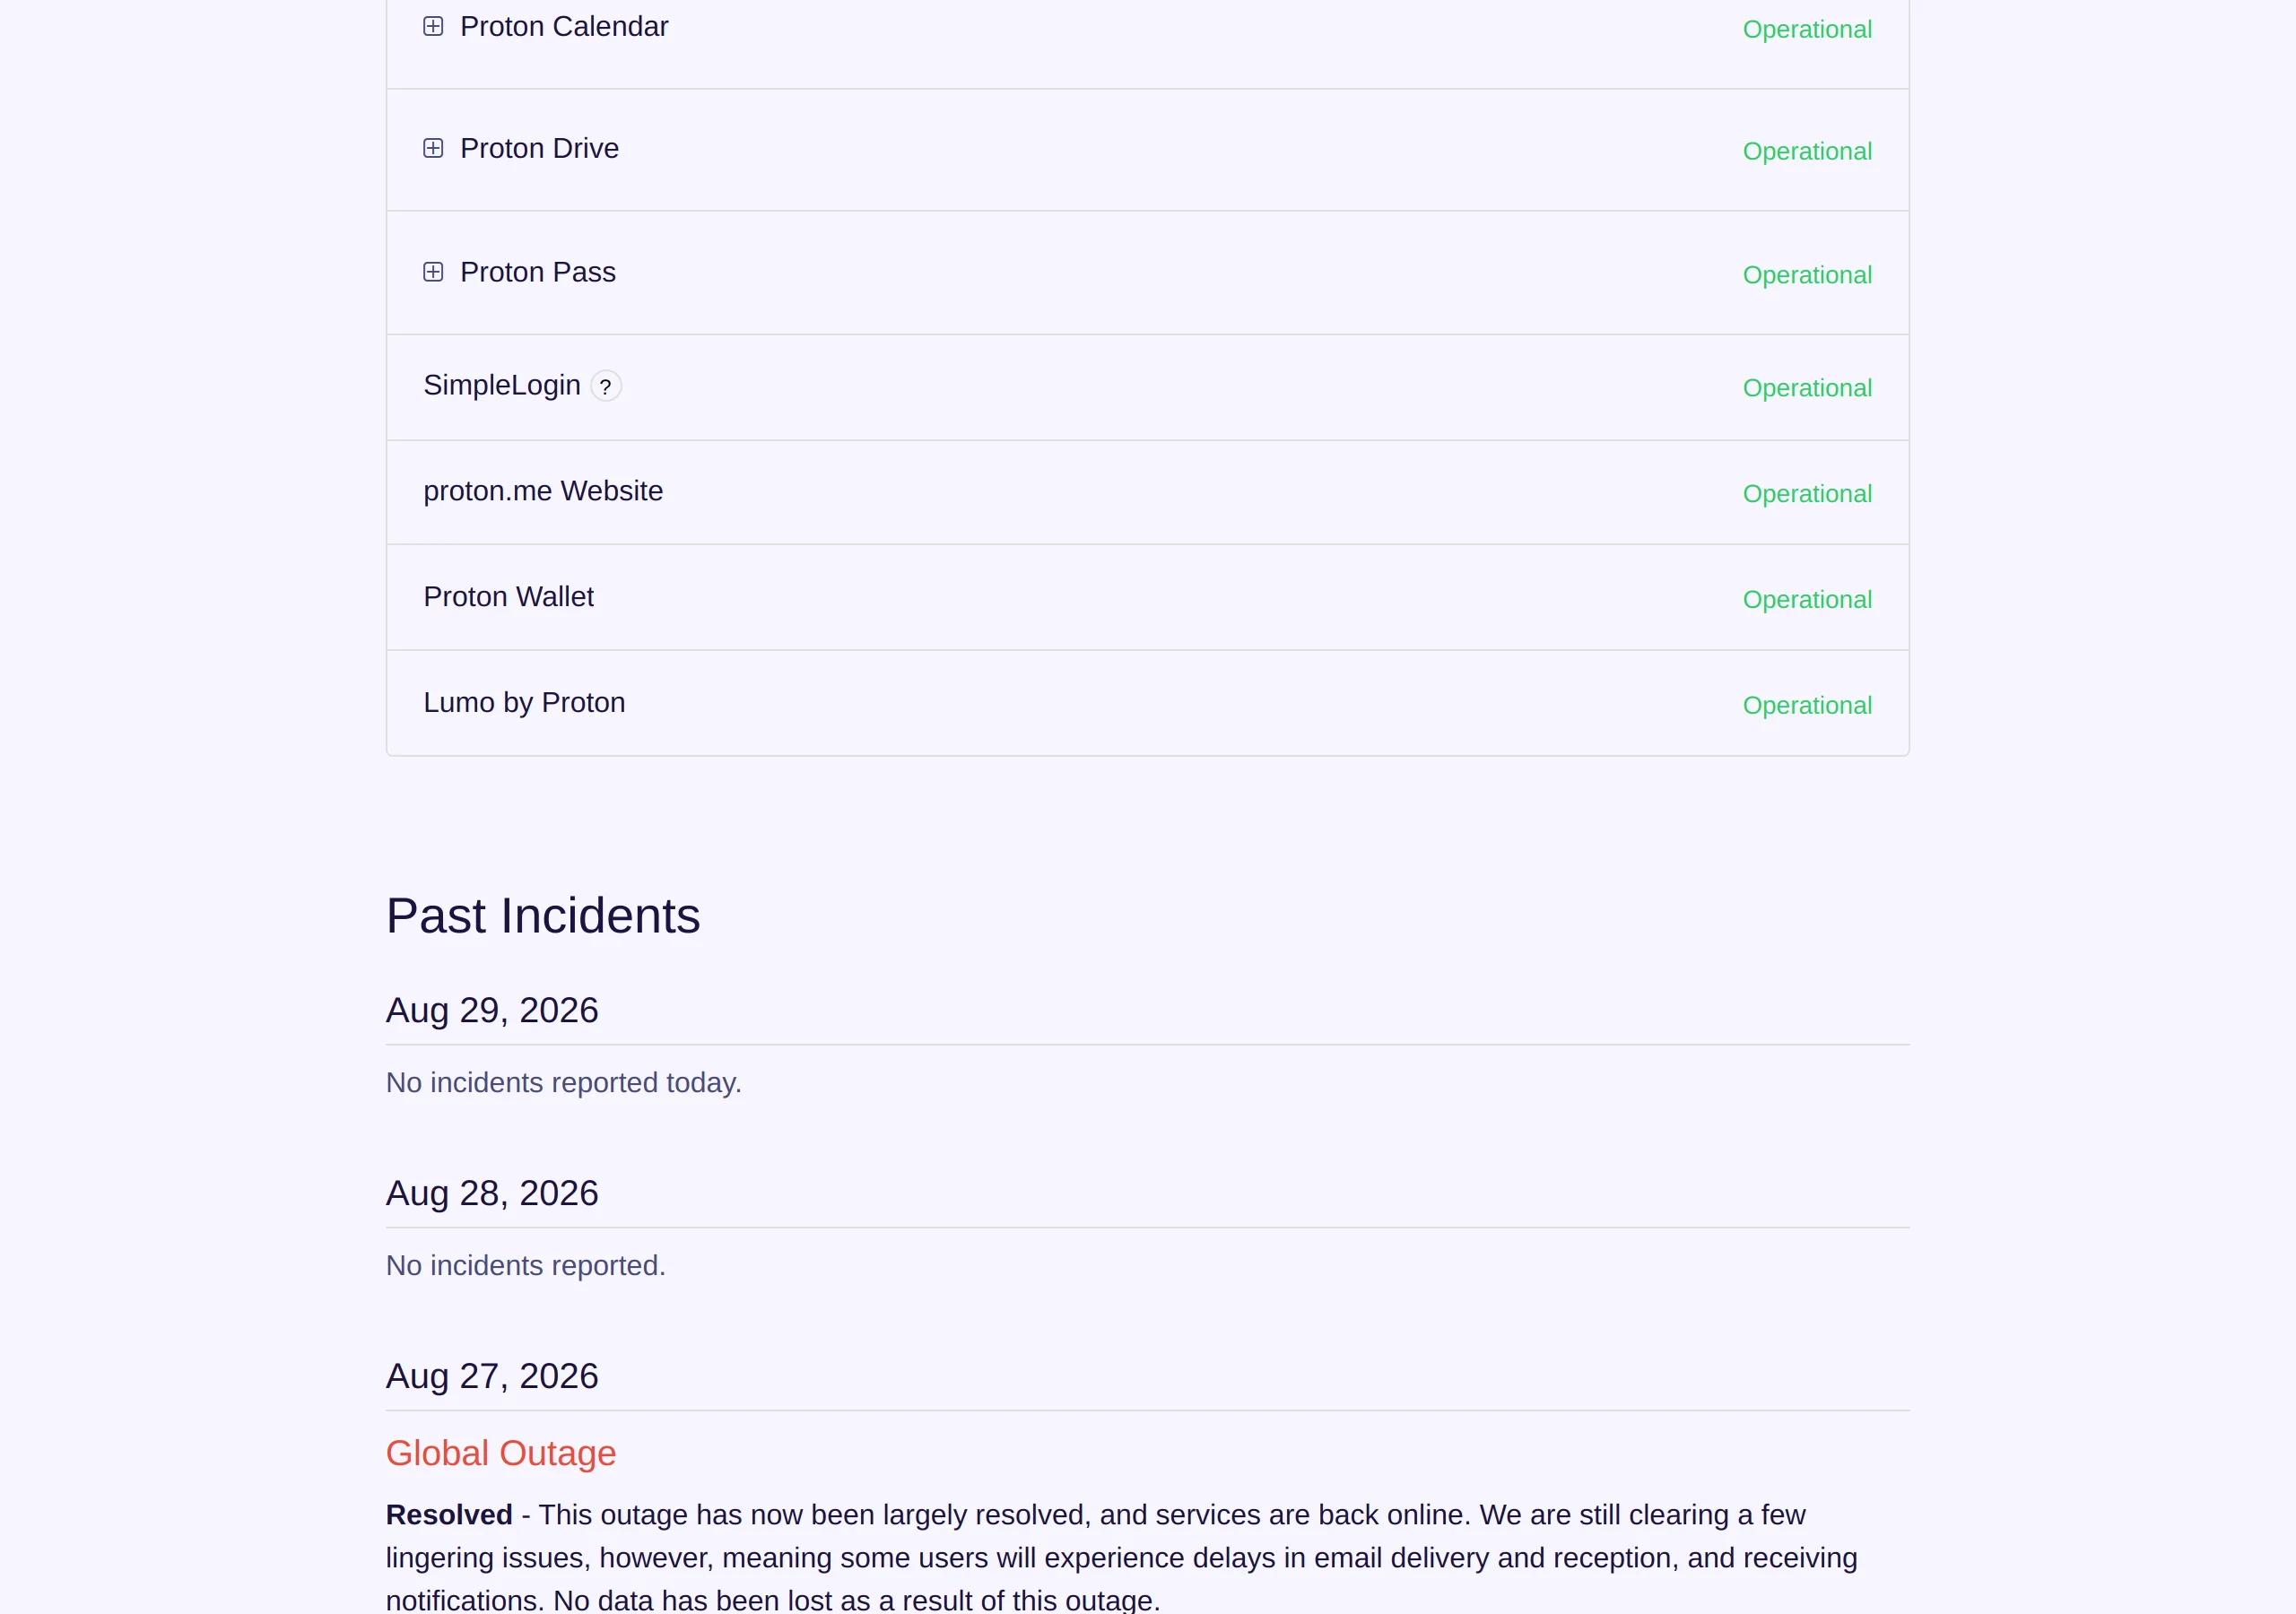Expand the Proton Pass component group
The height and width of the screenshot is (1614, 2296).
click(433, 272)
